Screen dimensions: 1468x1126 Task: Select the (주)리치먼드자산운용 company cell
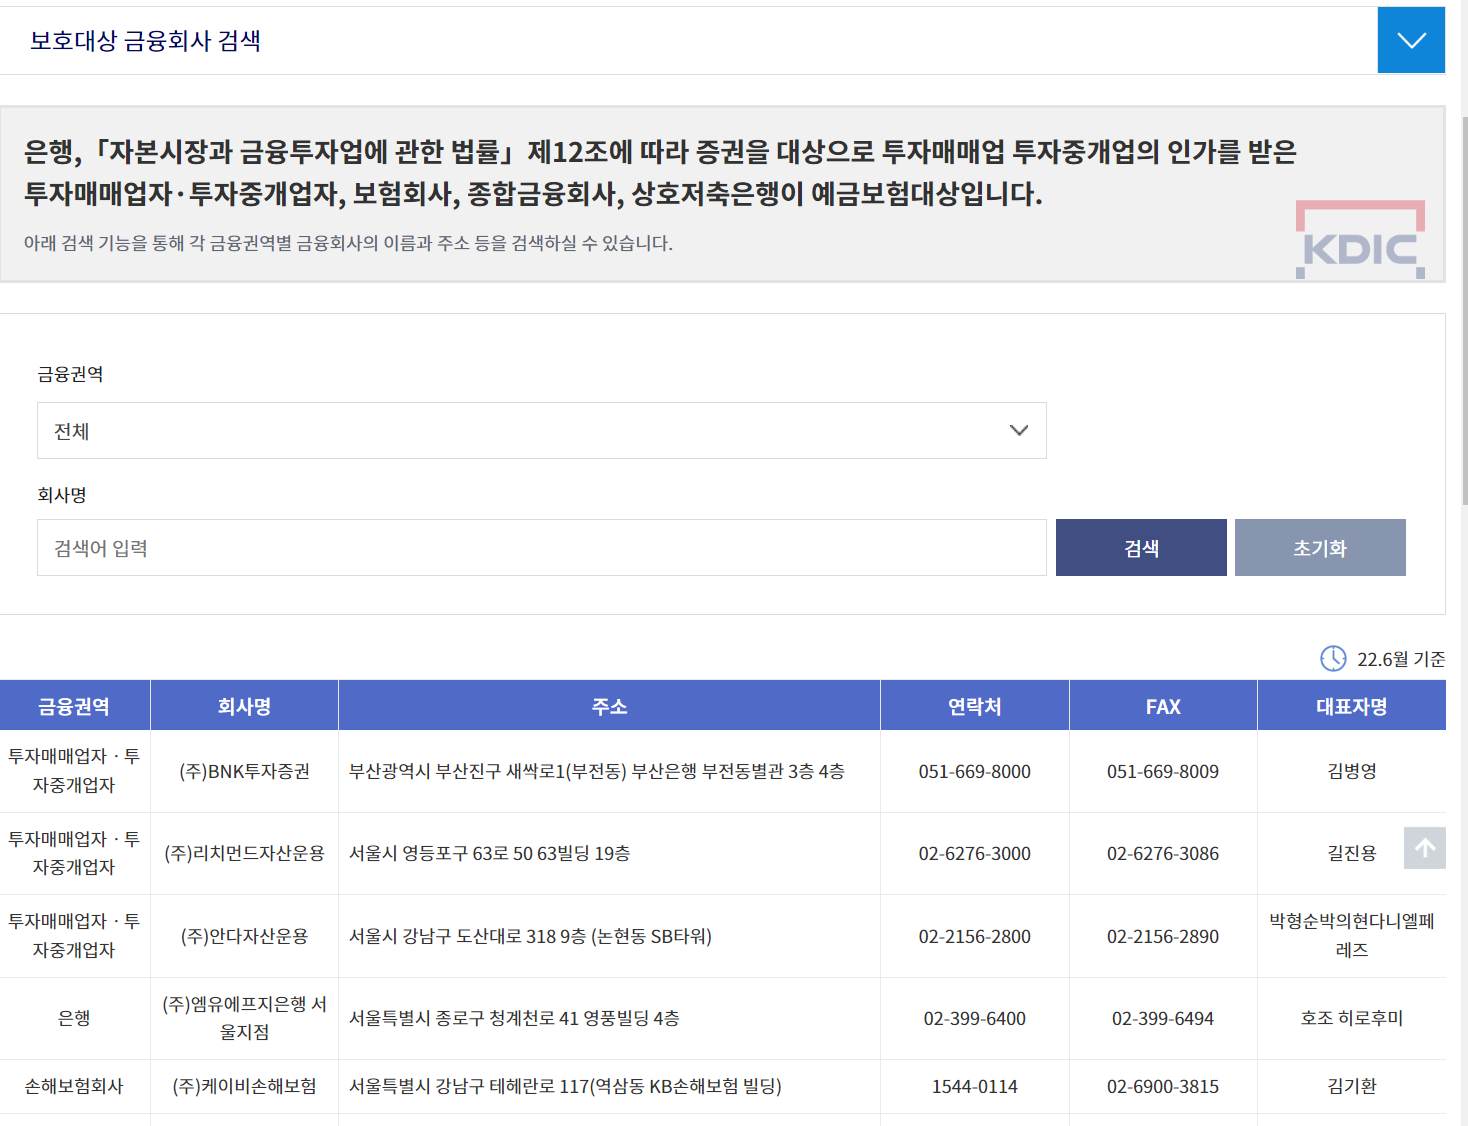[245, 853]
